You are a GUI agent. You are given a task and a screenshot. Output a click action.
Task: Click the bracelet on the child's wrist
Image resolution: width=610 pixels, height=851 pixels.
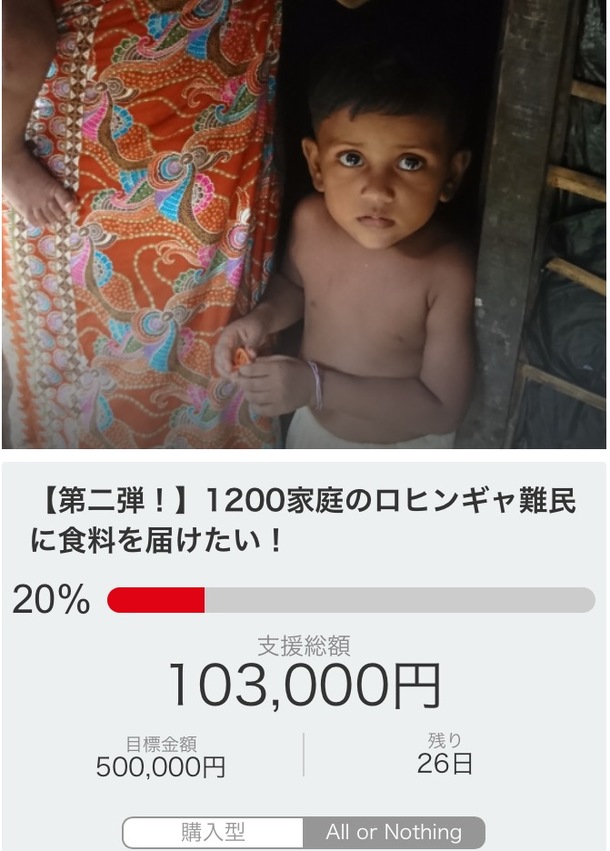[x=317, y=385]
